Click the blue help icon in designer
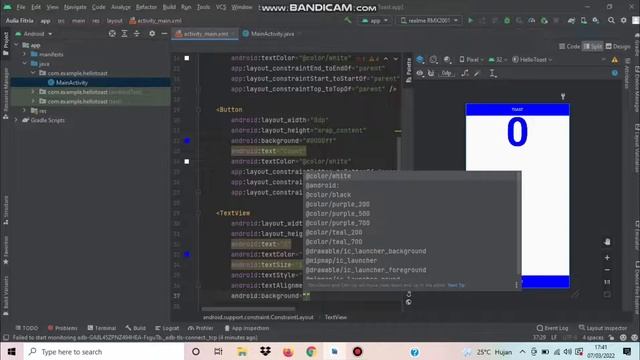Screen dimensions: 640x360 point(615,73)
